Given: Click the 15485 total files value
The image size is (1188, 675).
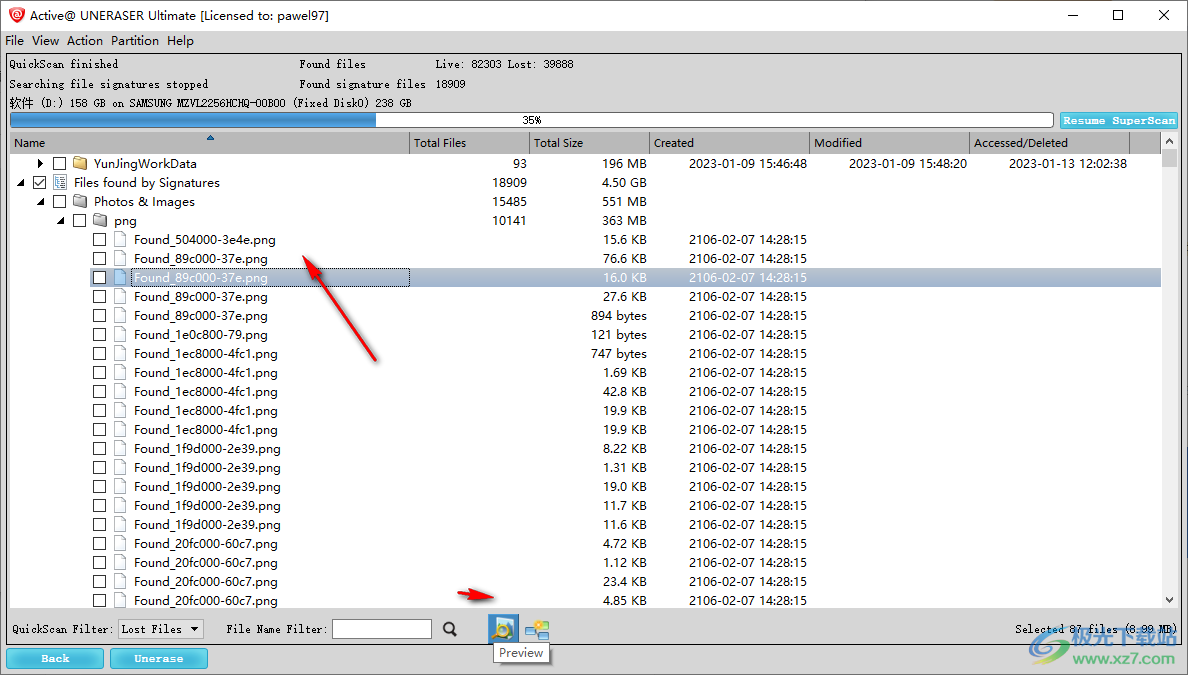Looking at the screenshot, I should click(509, 202).
